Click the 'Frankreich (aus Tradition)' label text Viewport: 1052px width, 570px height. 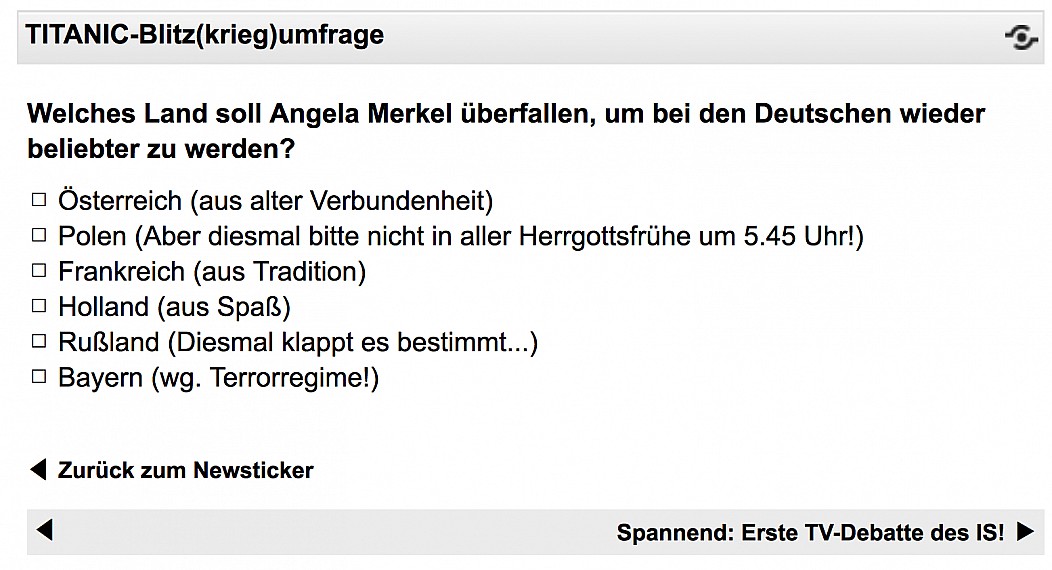(212, 272)
